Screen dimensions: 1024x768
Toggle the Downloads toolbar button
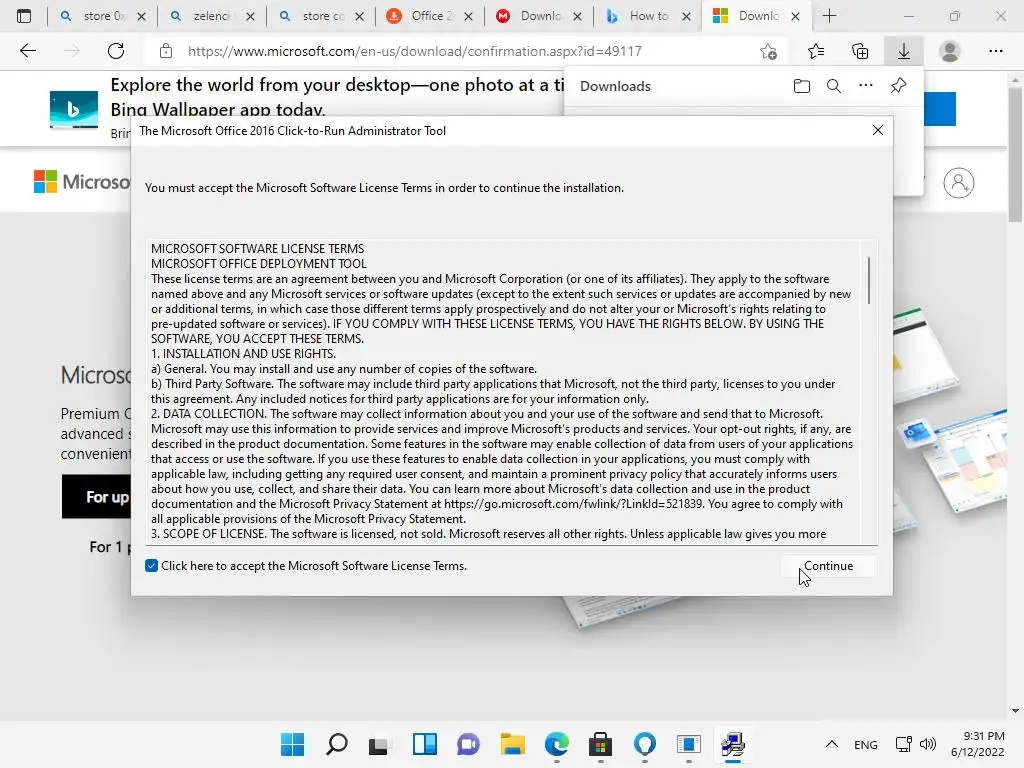pyautogui.click(x=904, y=51)
